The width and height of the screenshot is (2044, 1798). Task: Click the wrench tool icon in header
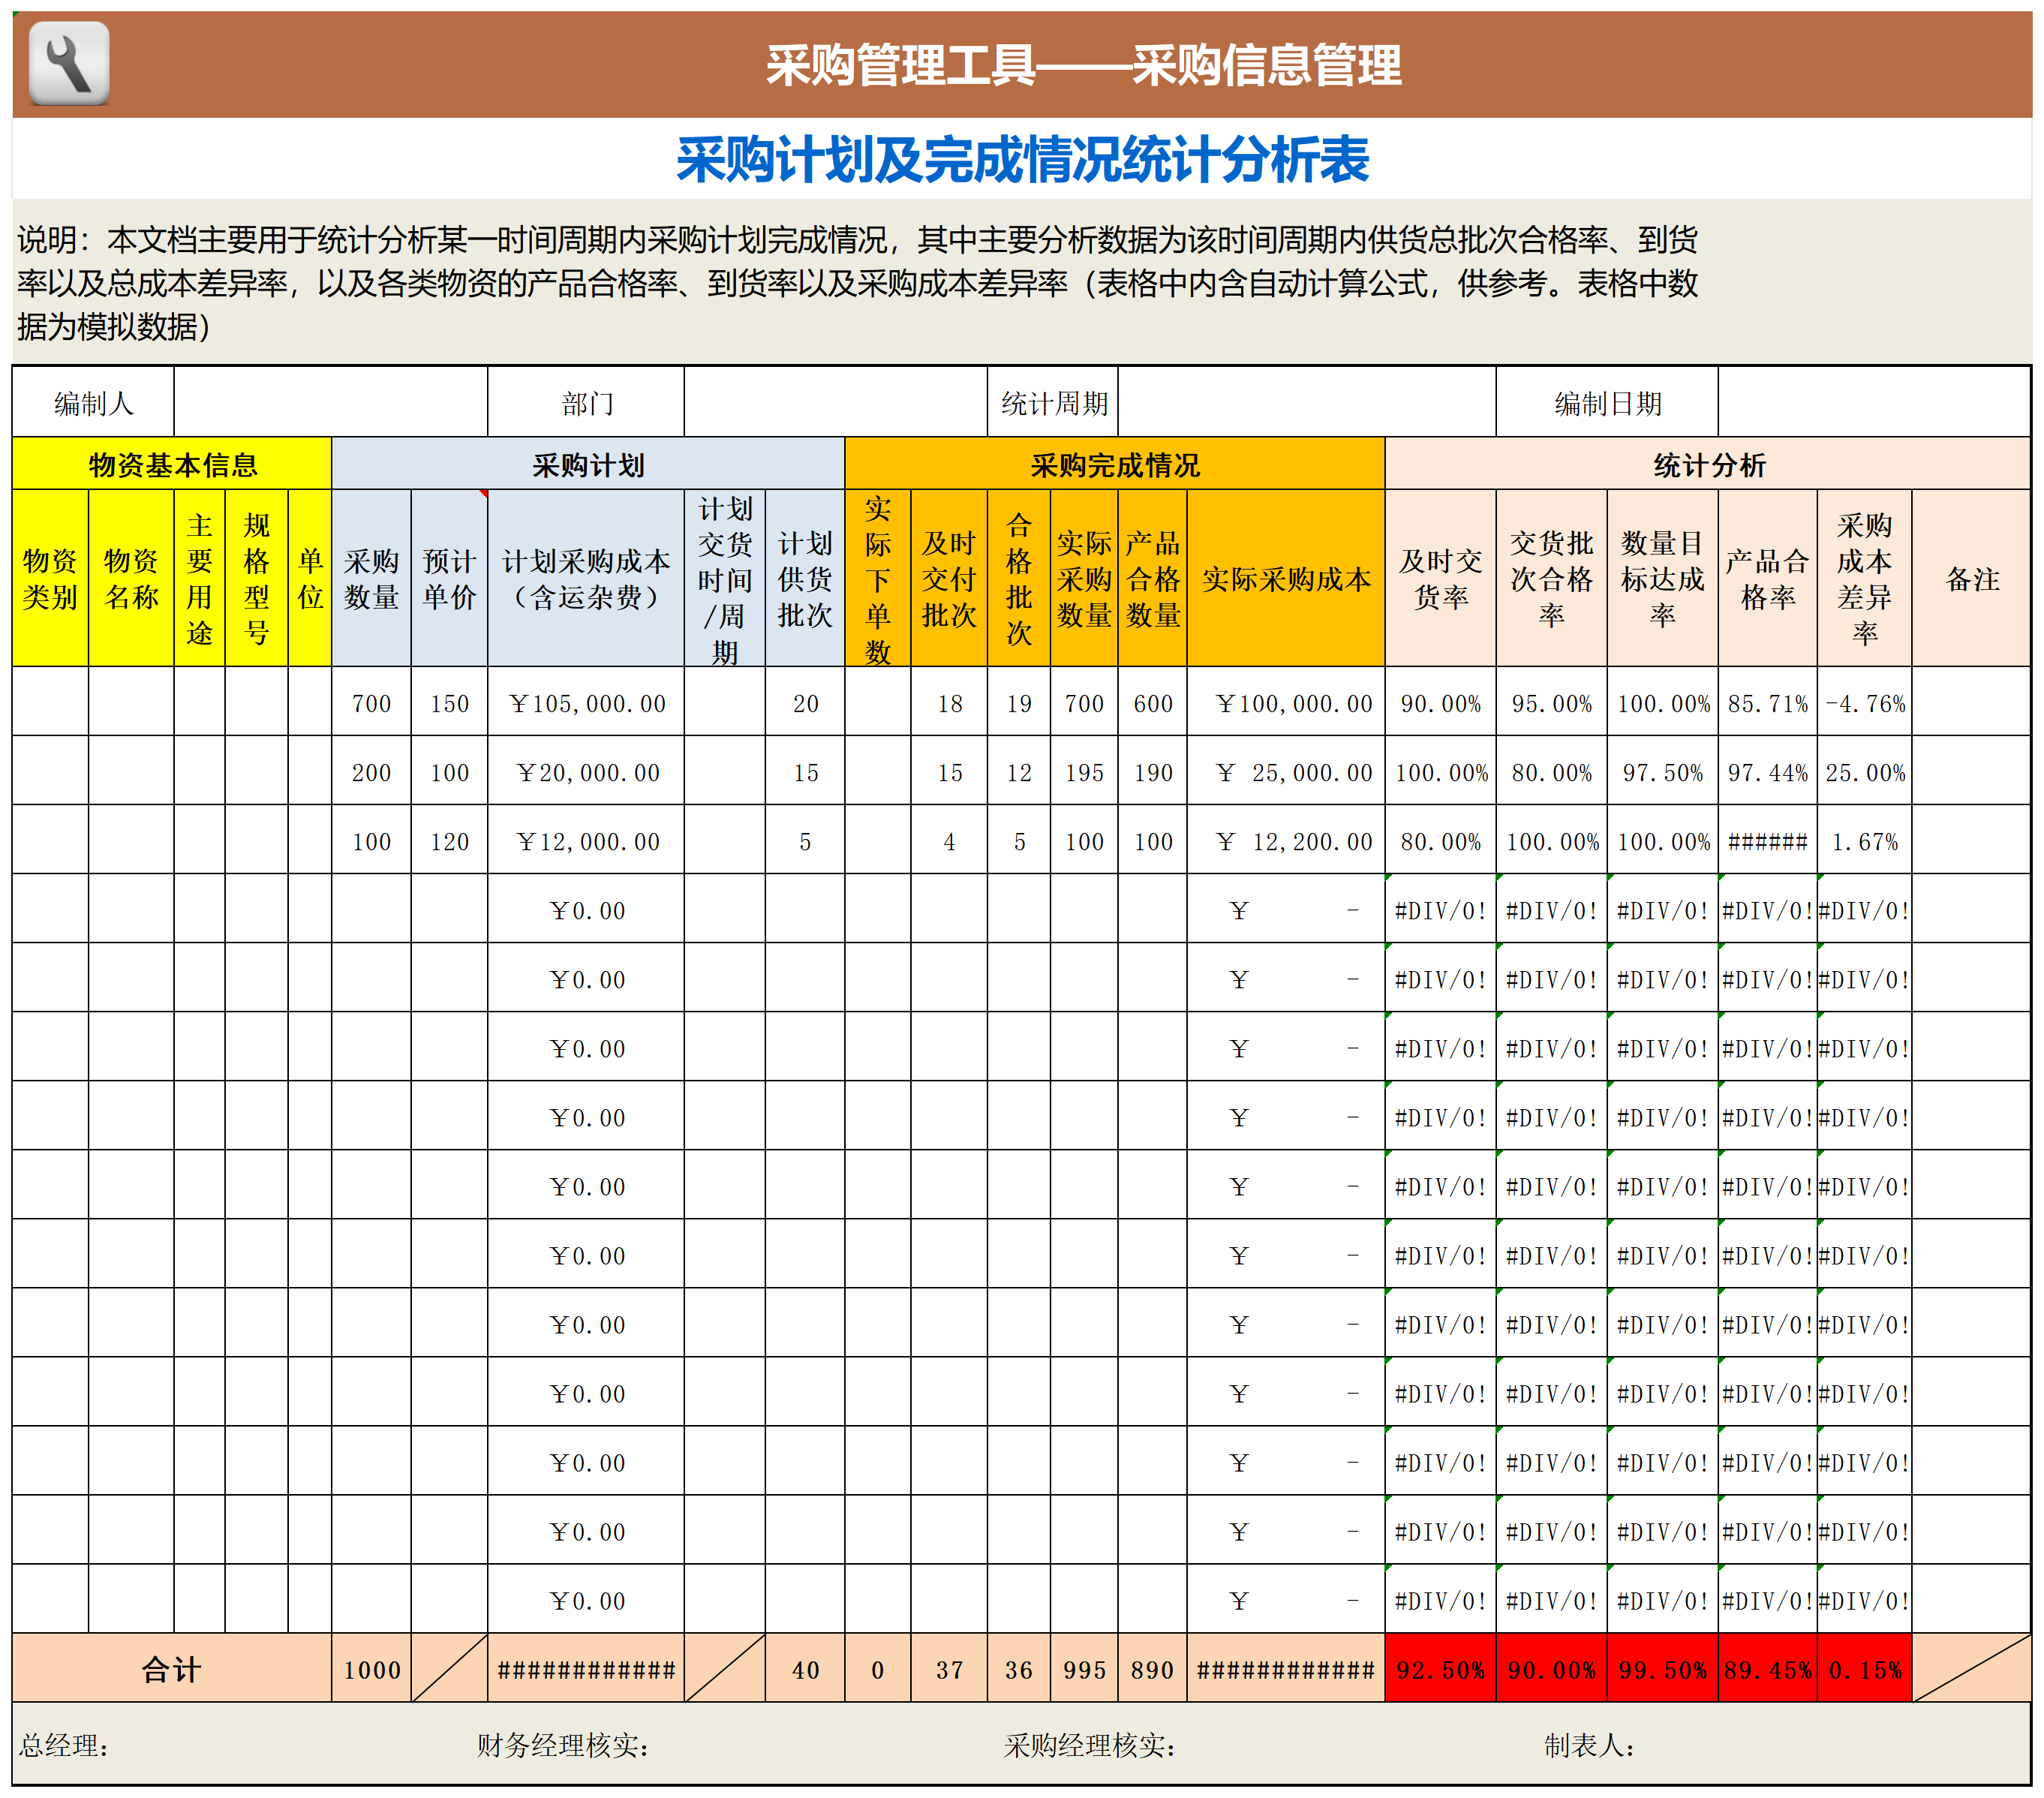point(69,64)
